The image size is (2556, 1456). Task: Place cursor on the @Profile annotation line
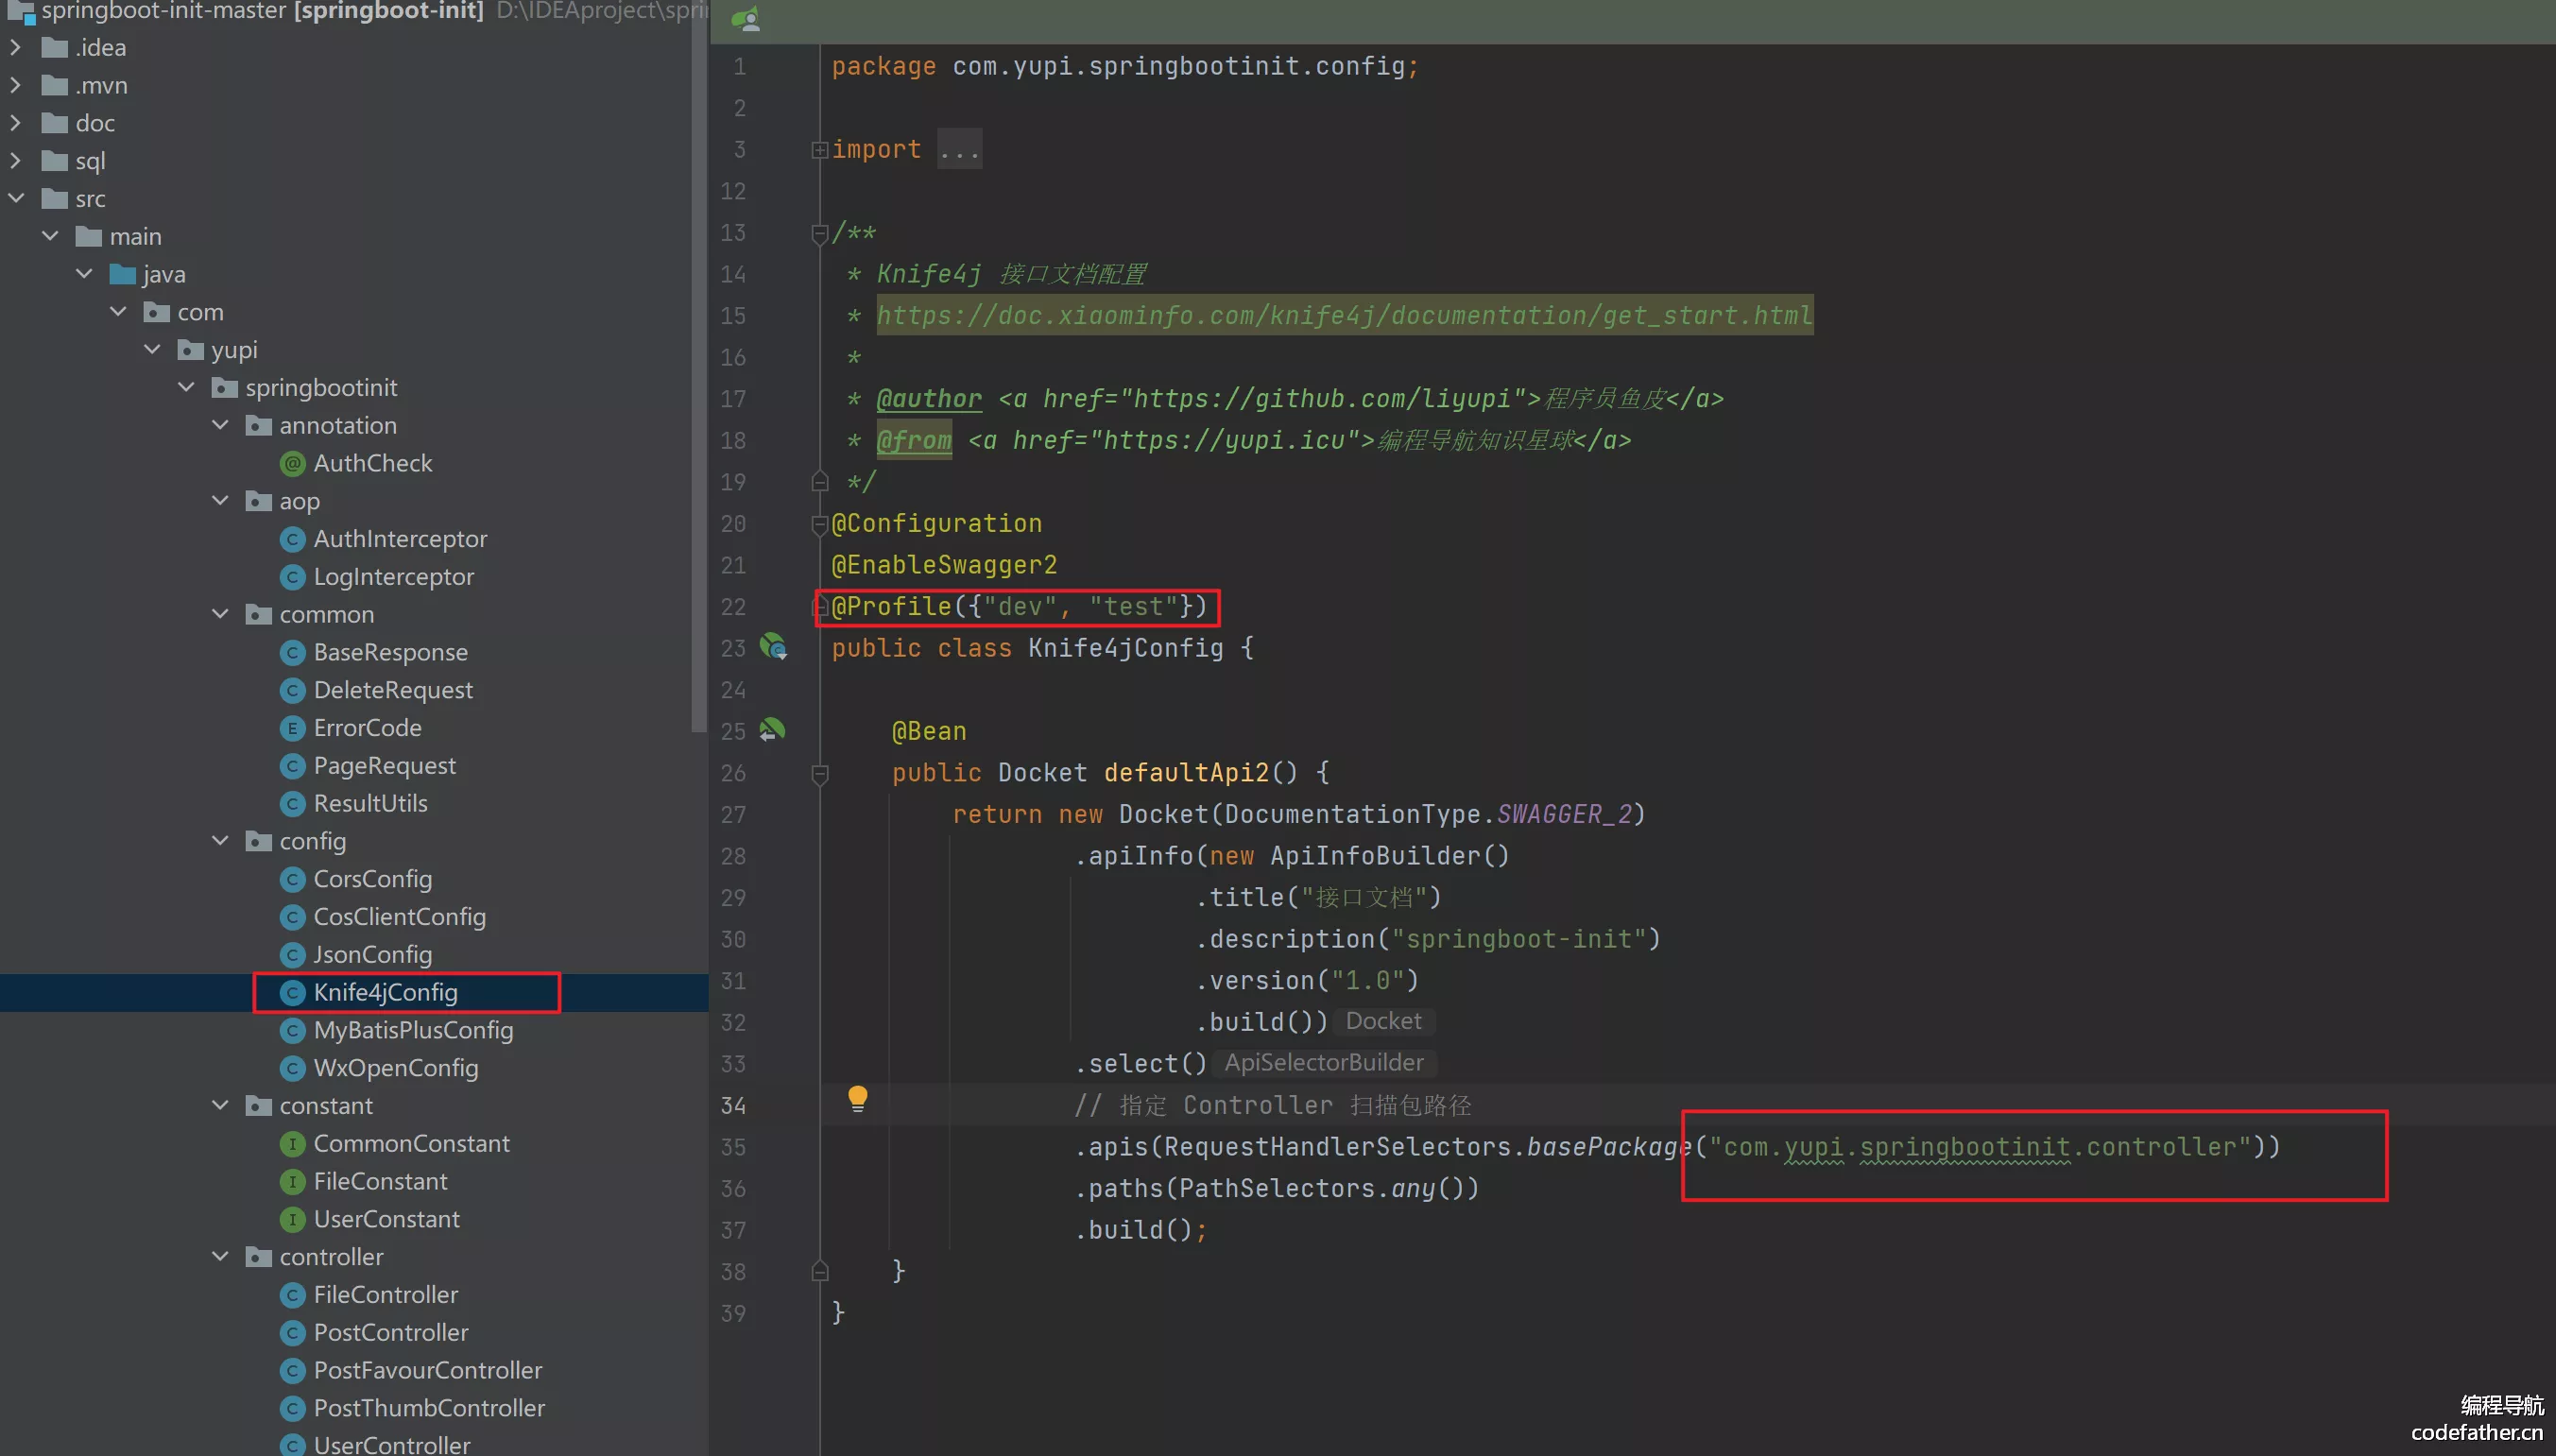[1018, 607]
